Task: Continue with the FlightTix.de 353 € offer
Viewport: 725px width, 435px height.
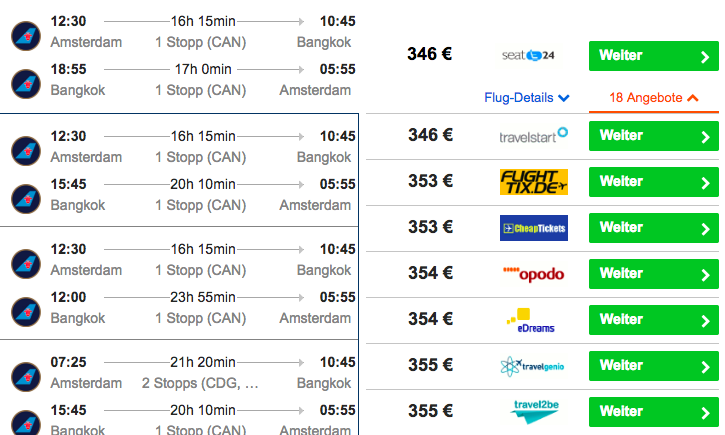Action: pyautogui.click(x=654, y=182)
